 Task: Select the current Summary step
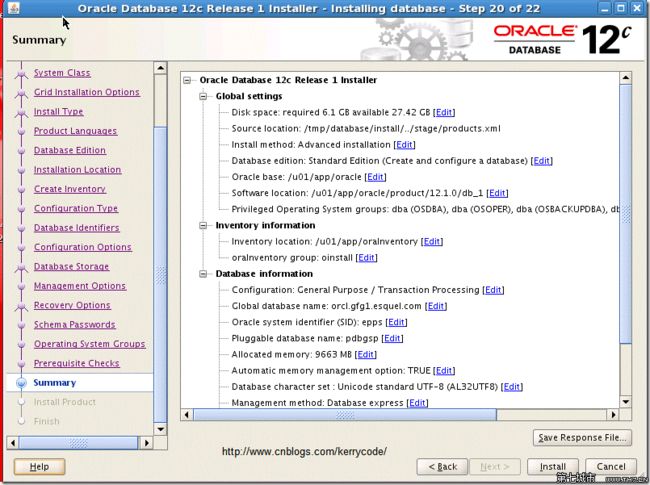click(x=55, y=383)
